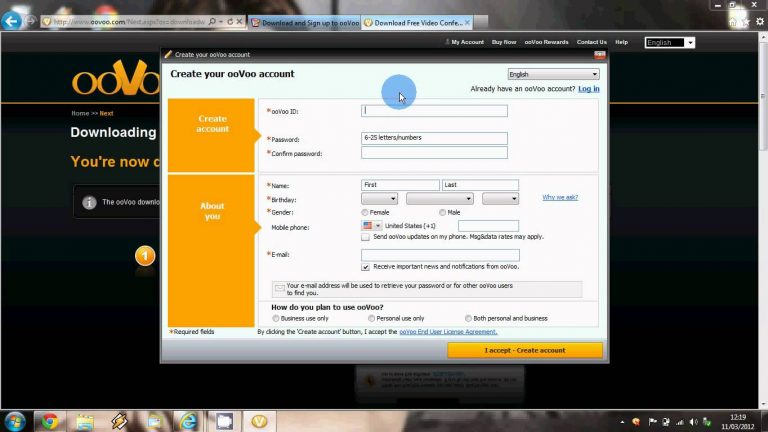Open the browser Home icon
The image size is (768, 432).
pos(733,22)
